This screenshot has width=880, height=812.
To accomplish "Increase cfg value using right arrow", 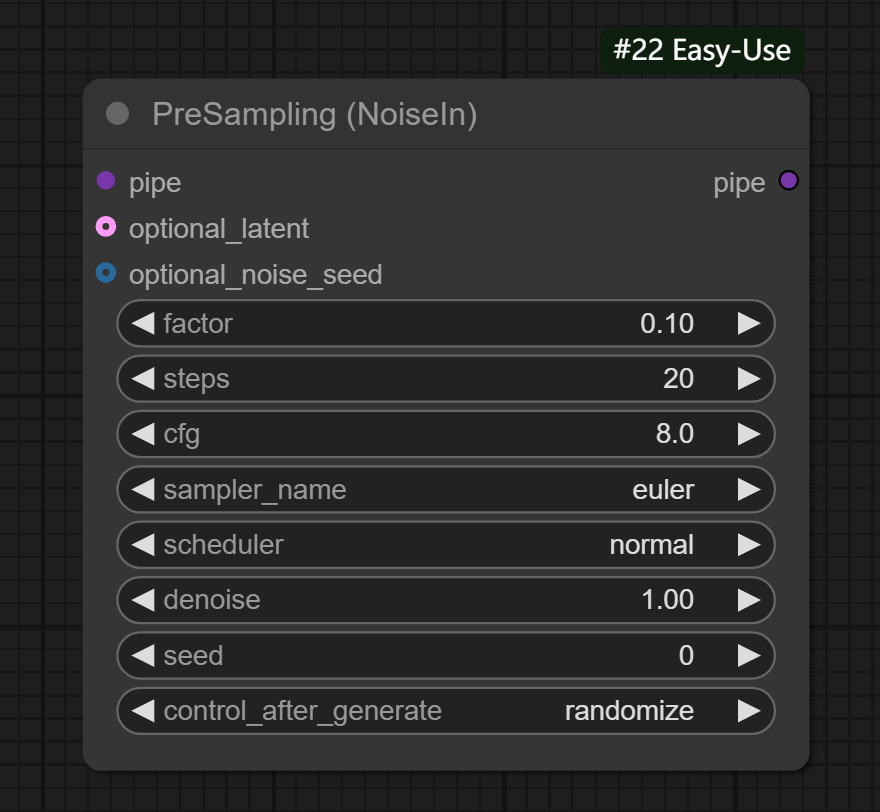I will coord(749,434).
